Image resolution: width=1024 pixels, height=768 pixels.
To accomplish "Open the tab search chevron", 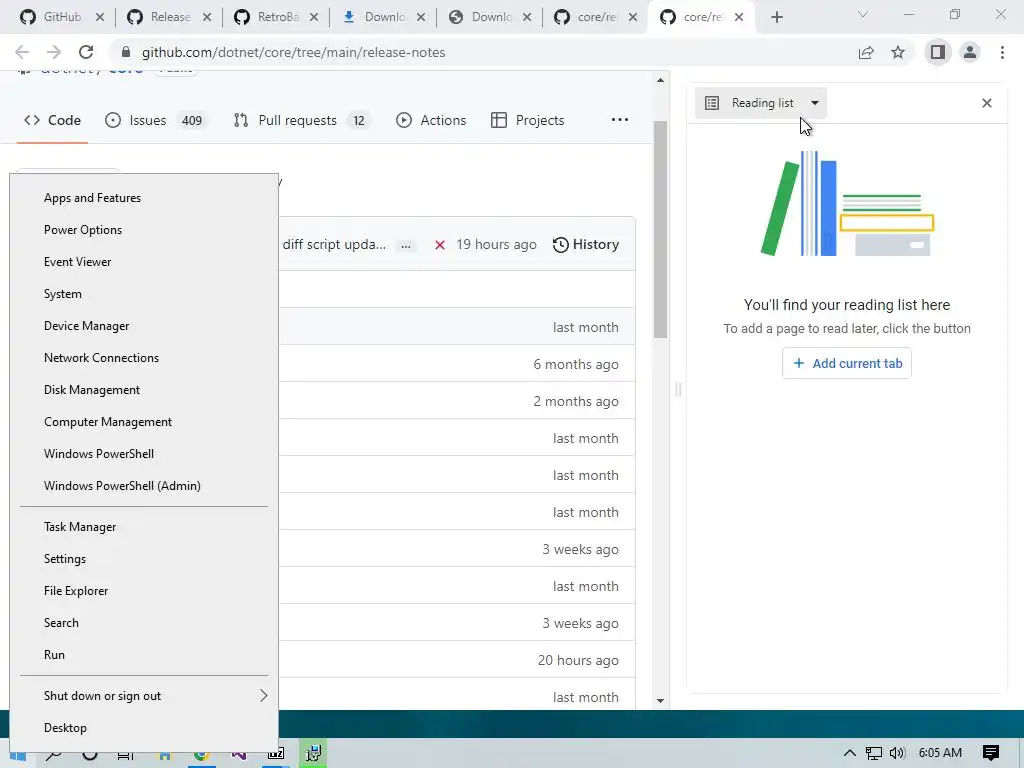I will [x=863, y=14].
